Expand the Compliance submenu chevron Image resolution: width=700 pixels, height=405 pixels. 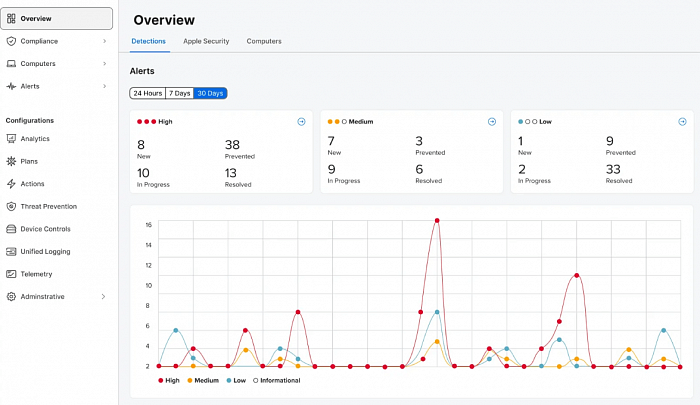104,41
